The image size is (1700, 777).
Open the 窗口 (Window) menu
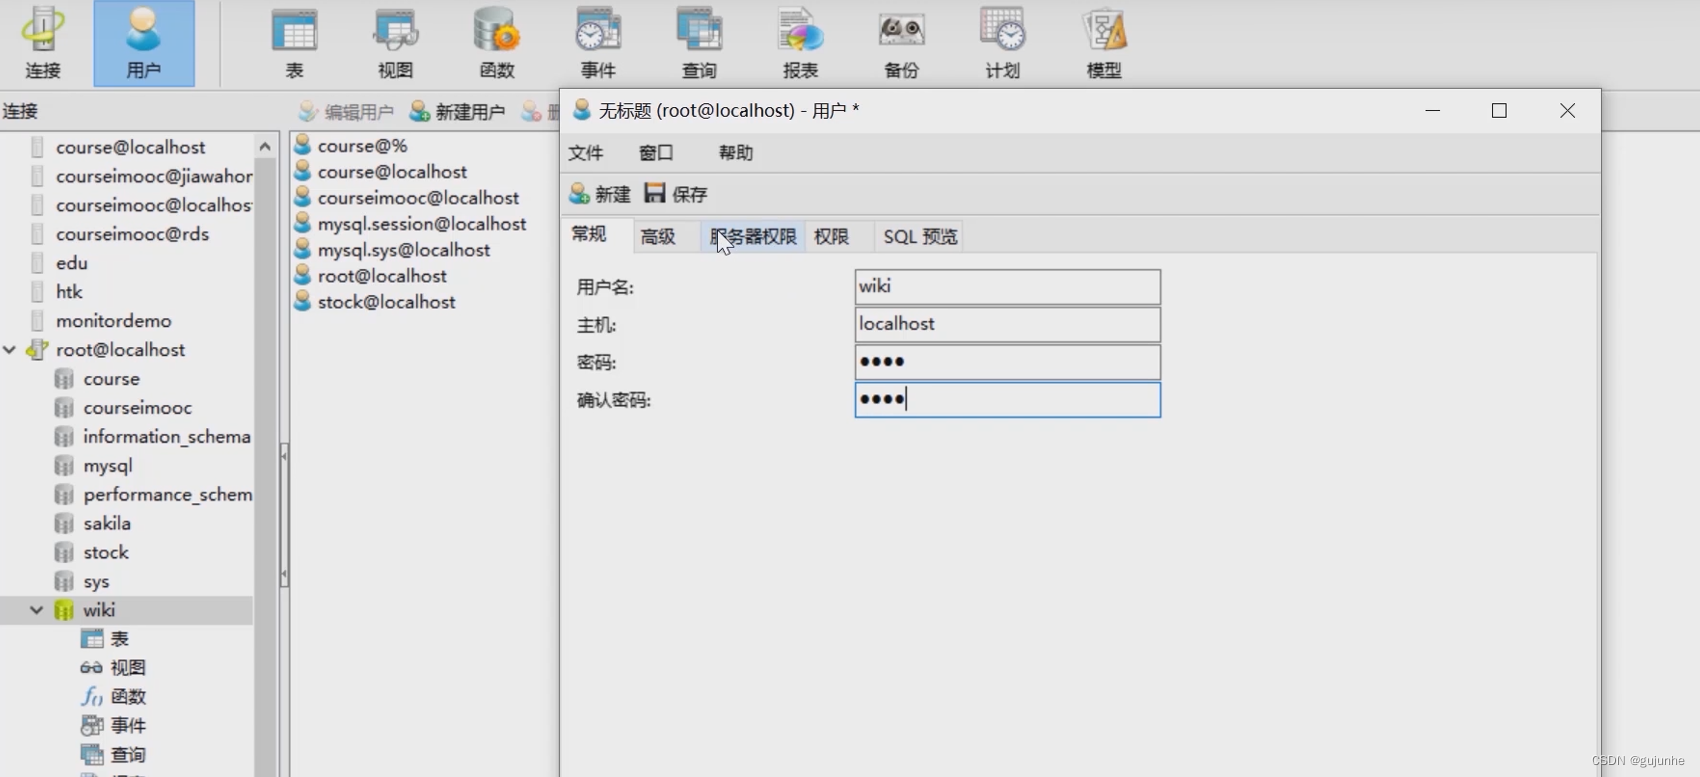(x=656, y=153)
